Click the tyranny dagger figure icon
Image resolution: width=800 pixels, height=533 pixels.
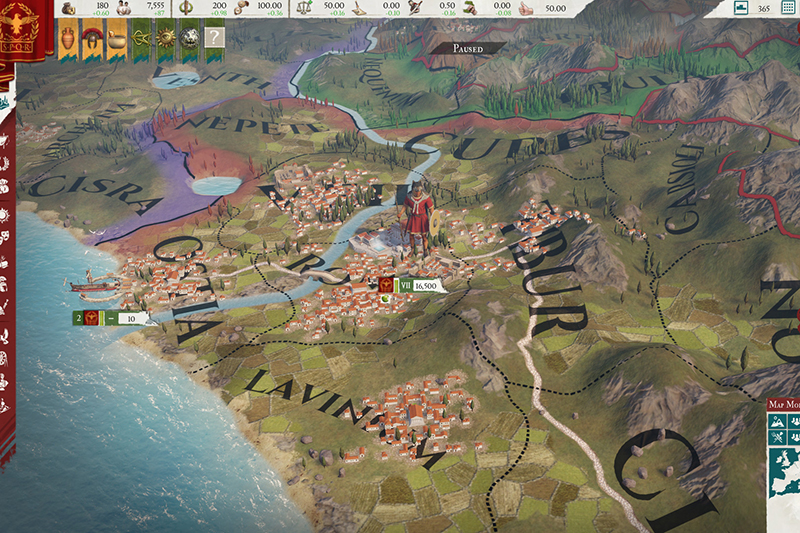click(x=415, y=8)
